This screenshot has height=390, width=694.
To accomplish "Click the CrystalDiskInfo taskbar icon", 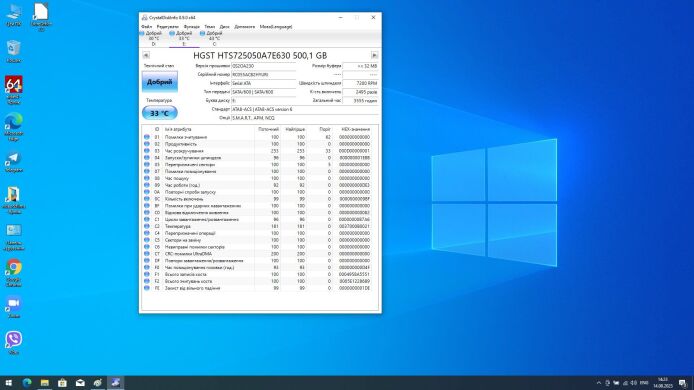I will pos(116,383).
